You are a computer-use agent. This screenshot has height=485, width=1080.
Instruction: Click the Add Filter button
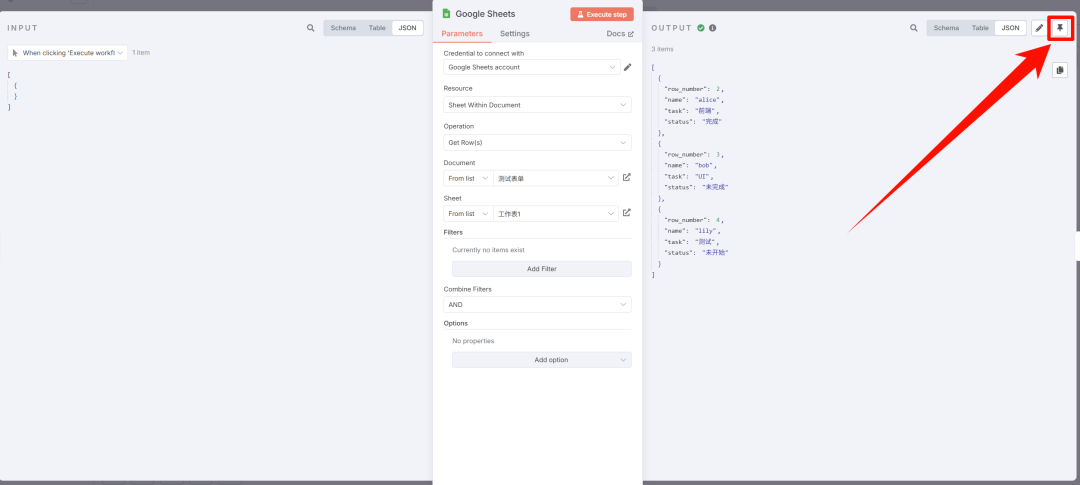click(541, 269)
